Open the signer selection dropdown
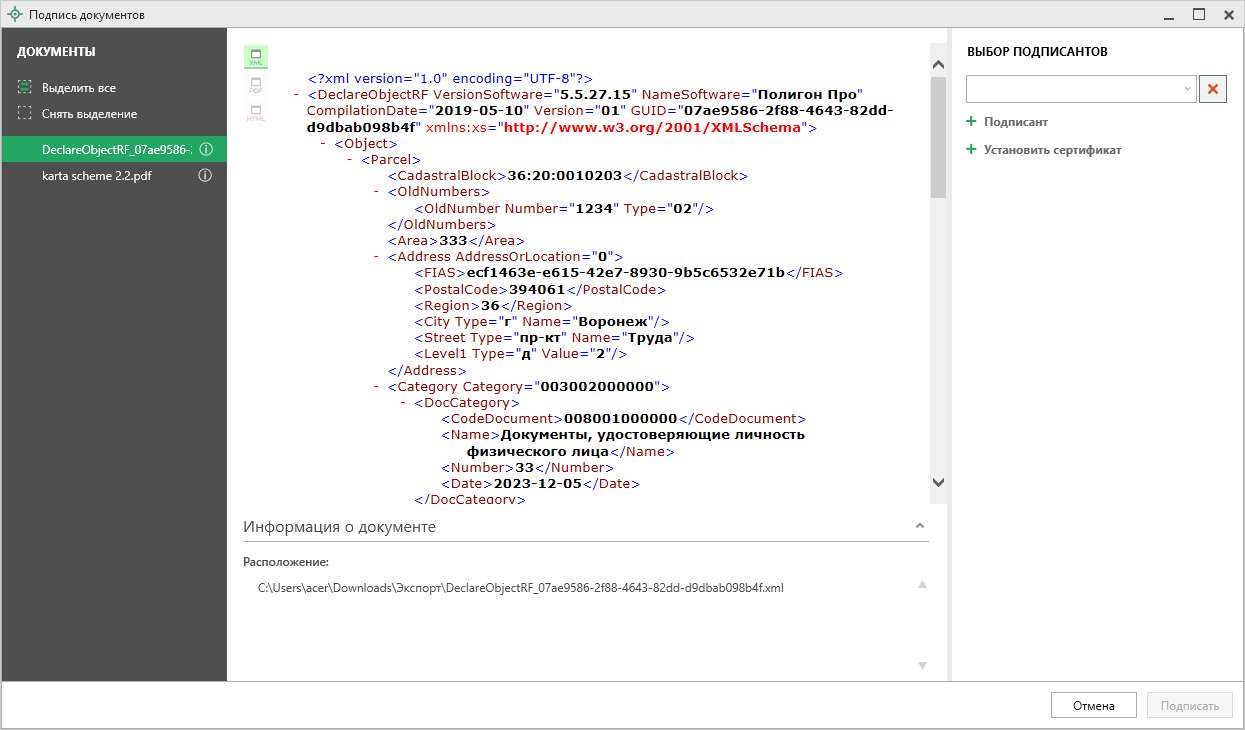Viewport: 1245px width, 730px height. point(1187,89)
